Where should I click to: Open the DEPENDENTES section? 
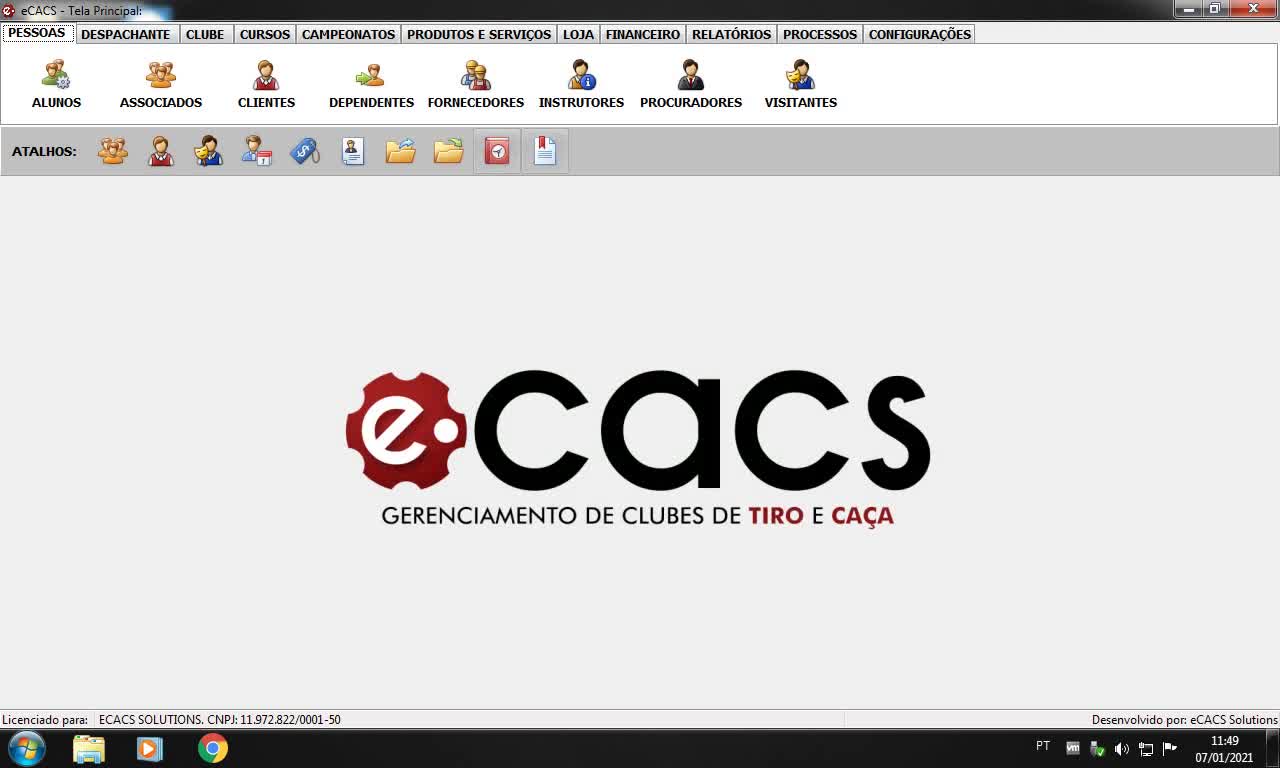(x=371, y=84)
